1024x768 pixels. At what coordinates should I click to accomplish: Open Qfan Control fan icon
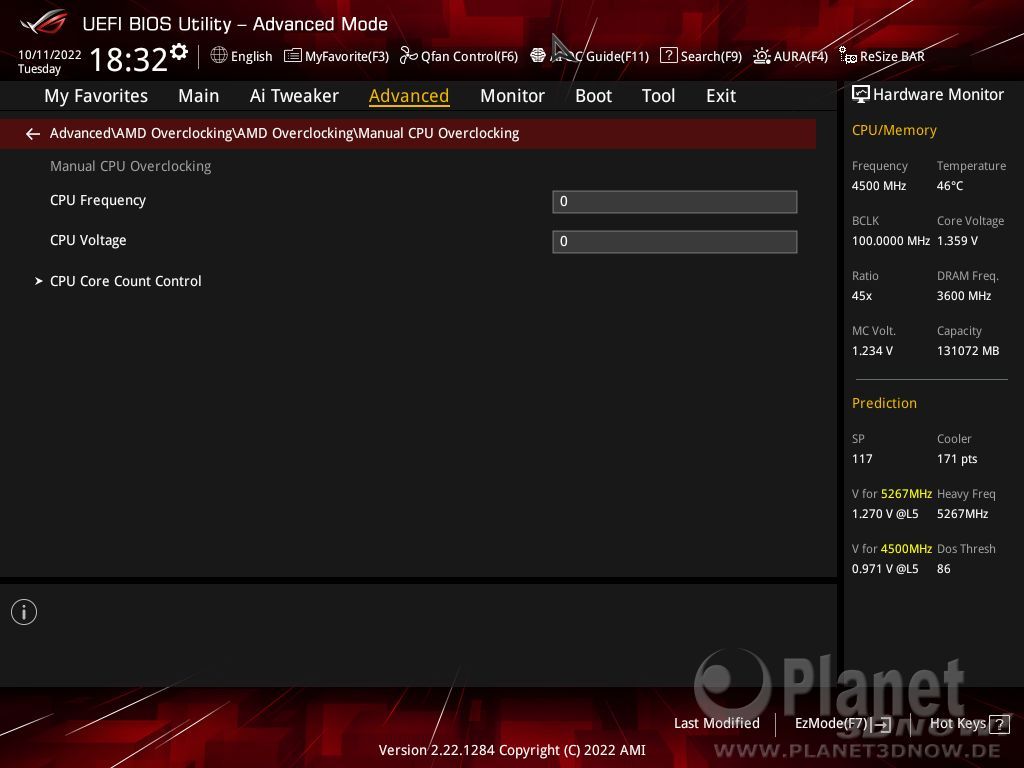click(x=408, y=56)
